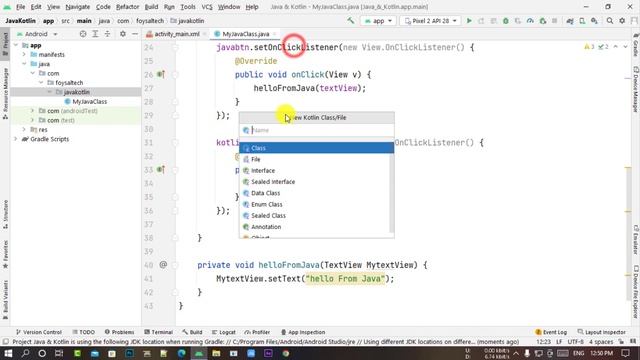The width and height of the screenshot is (640, 360).
Task: Open the VCS menu
Action: (x=207, y=7)
